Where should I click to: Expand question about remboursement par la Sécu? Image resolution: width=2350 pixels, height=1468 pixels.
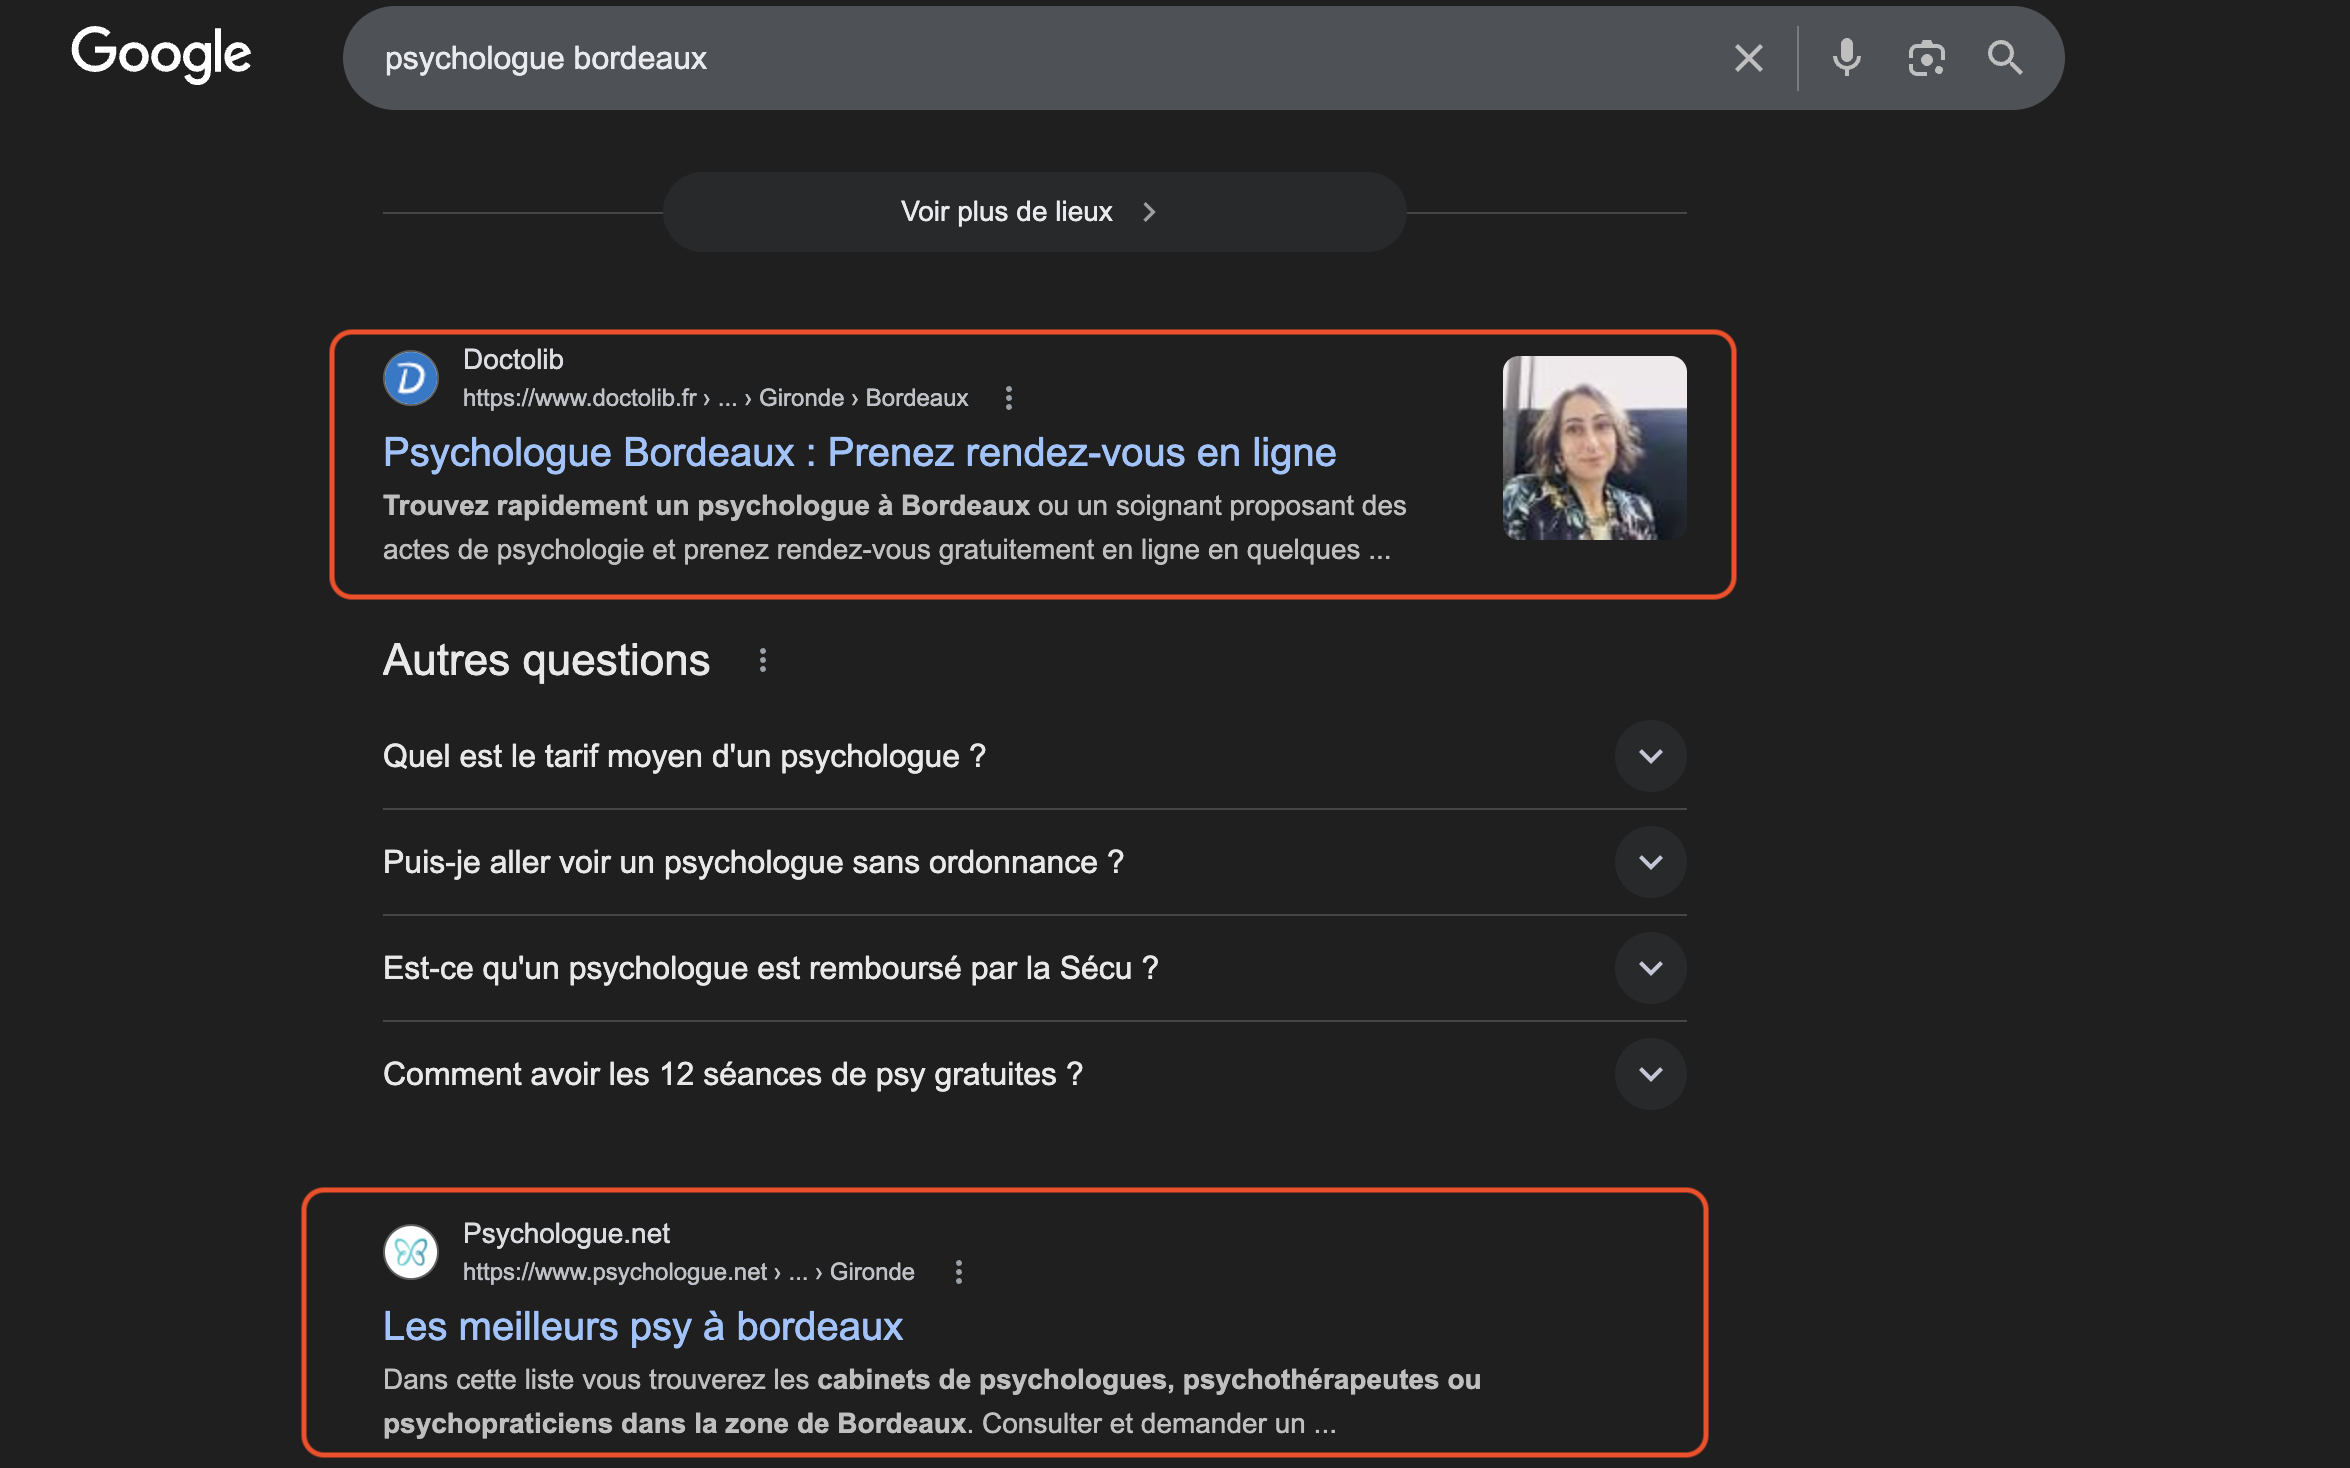[1650, 968]
